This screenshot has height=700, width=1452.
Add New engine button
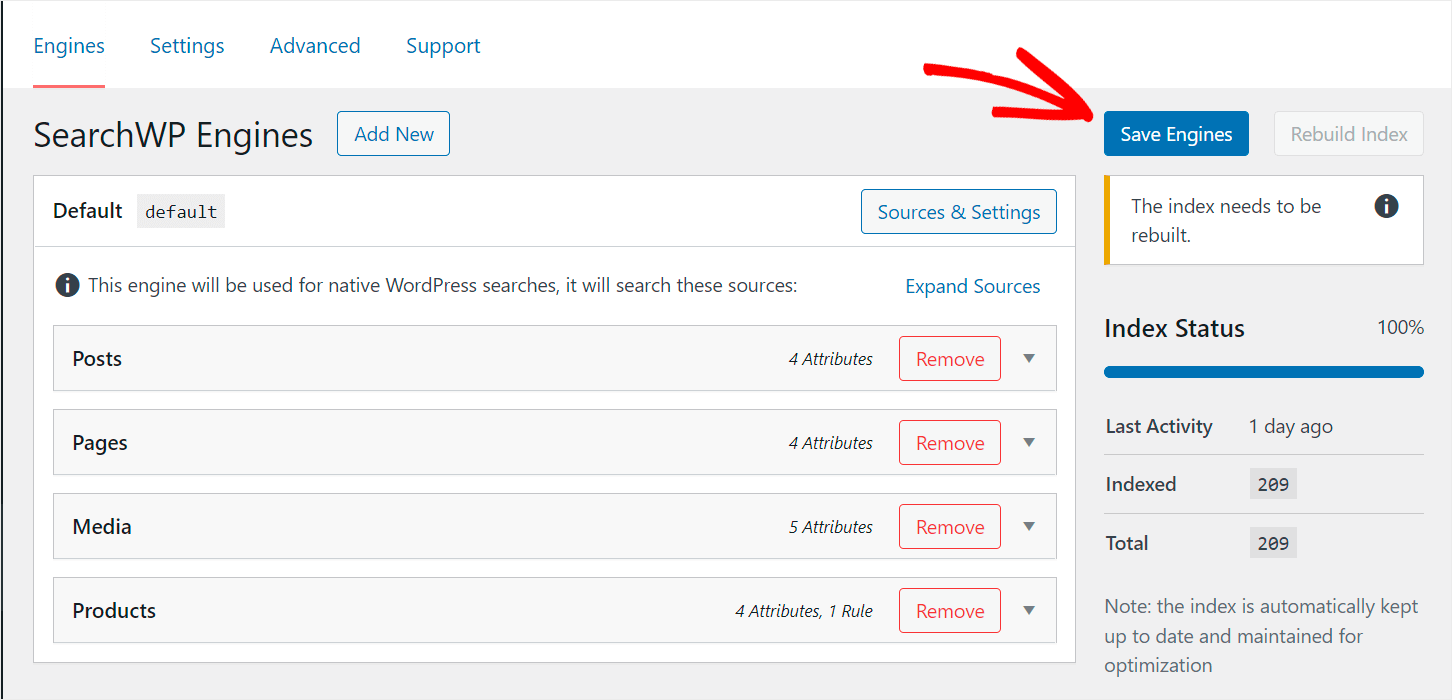[x=394, y=134]
